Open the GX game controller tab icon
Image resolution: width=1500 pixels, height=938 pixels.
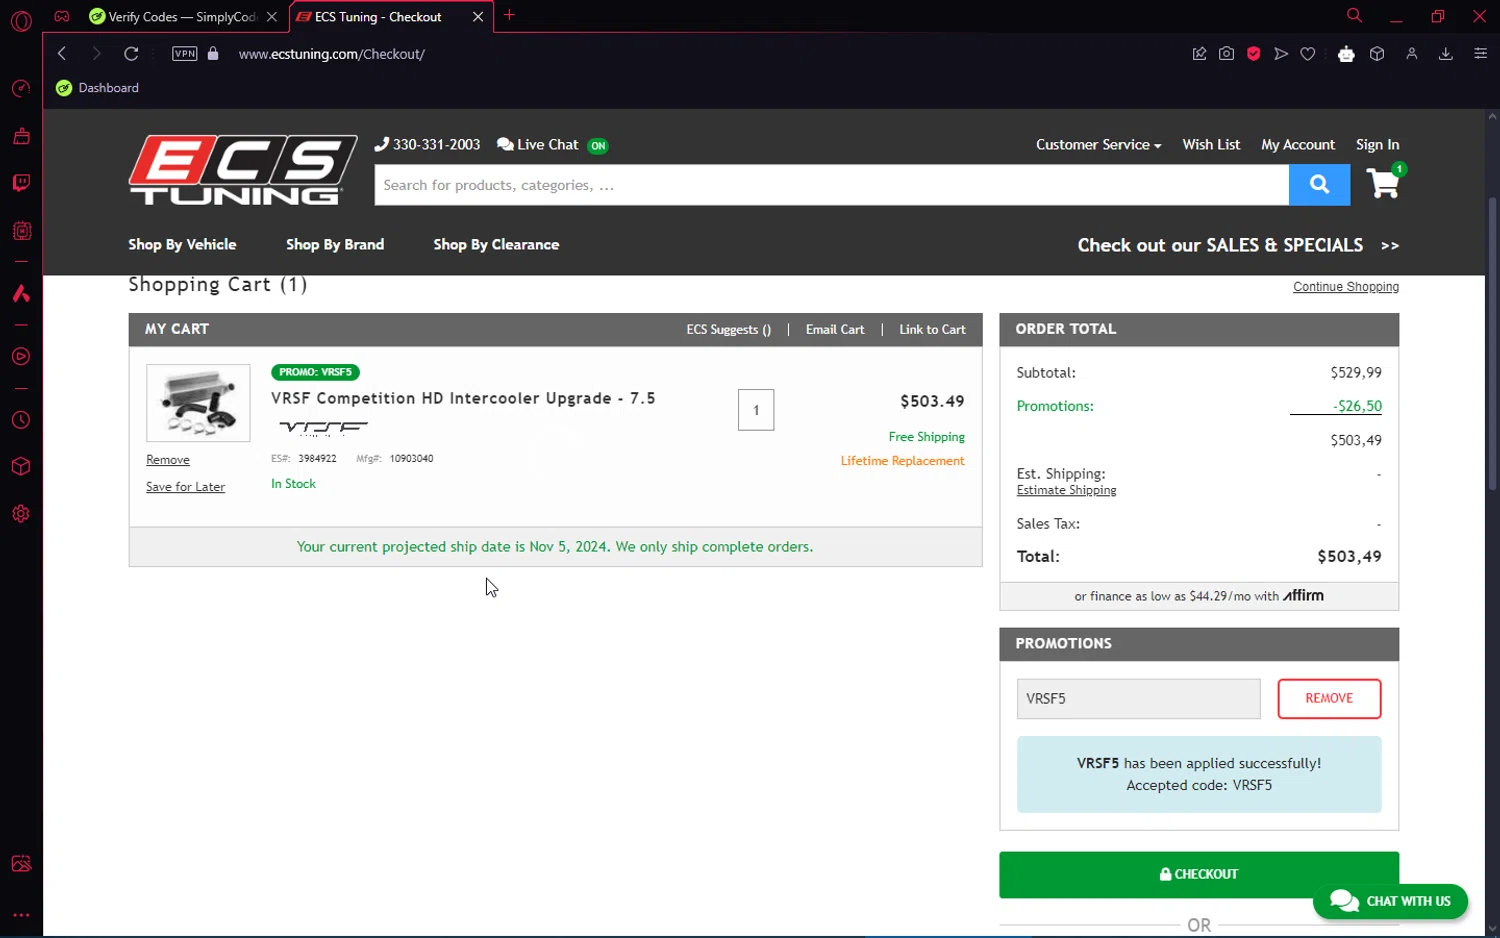point(62,16)
